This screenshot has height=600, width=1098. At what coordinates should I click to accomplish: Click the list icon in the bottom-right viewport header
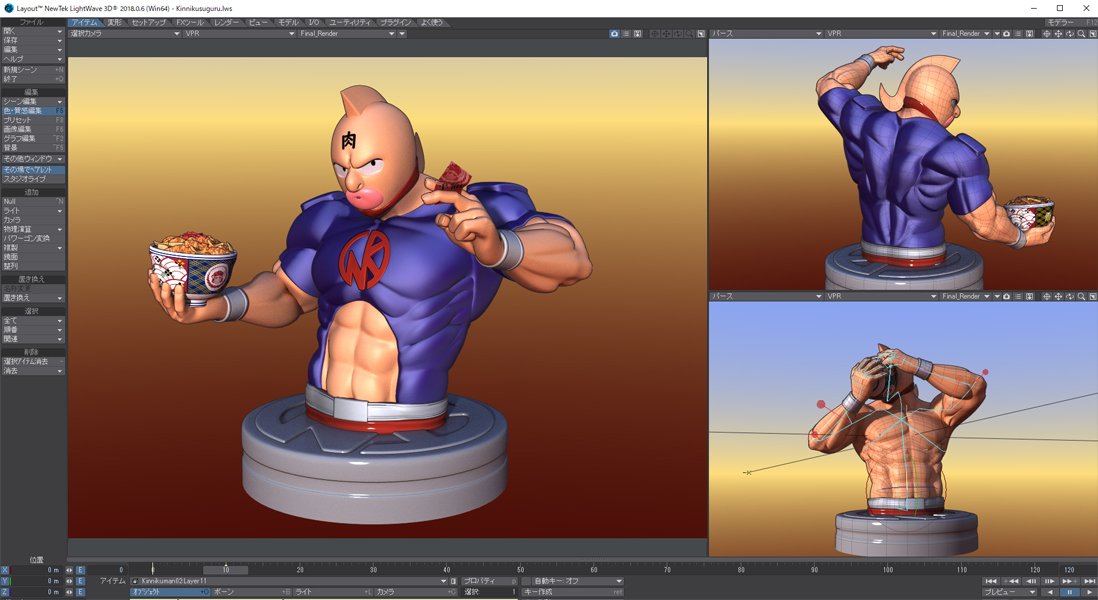tap(1019, 296)
